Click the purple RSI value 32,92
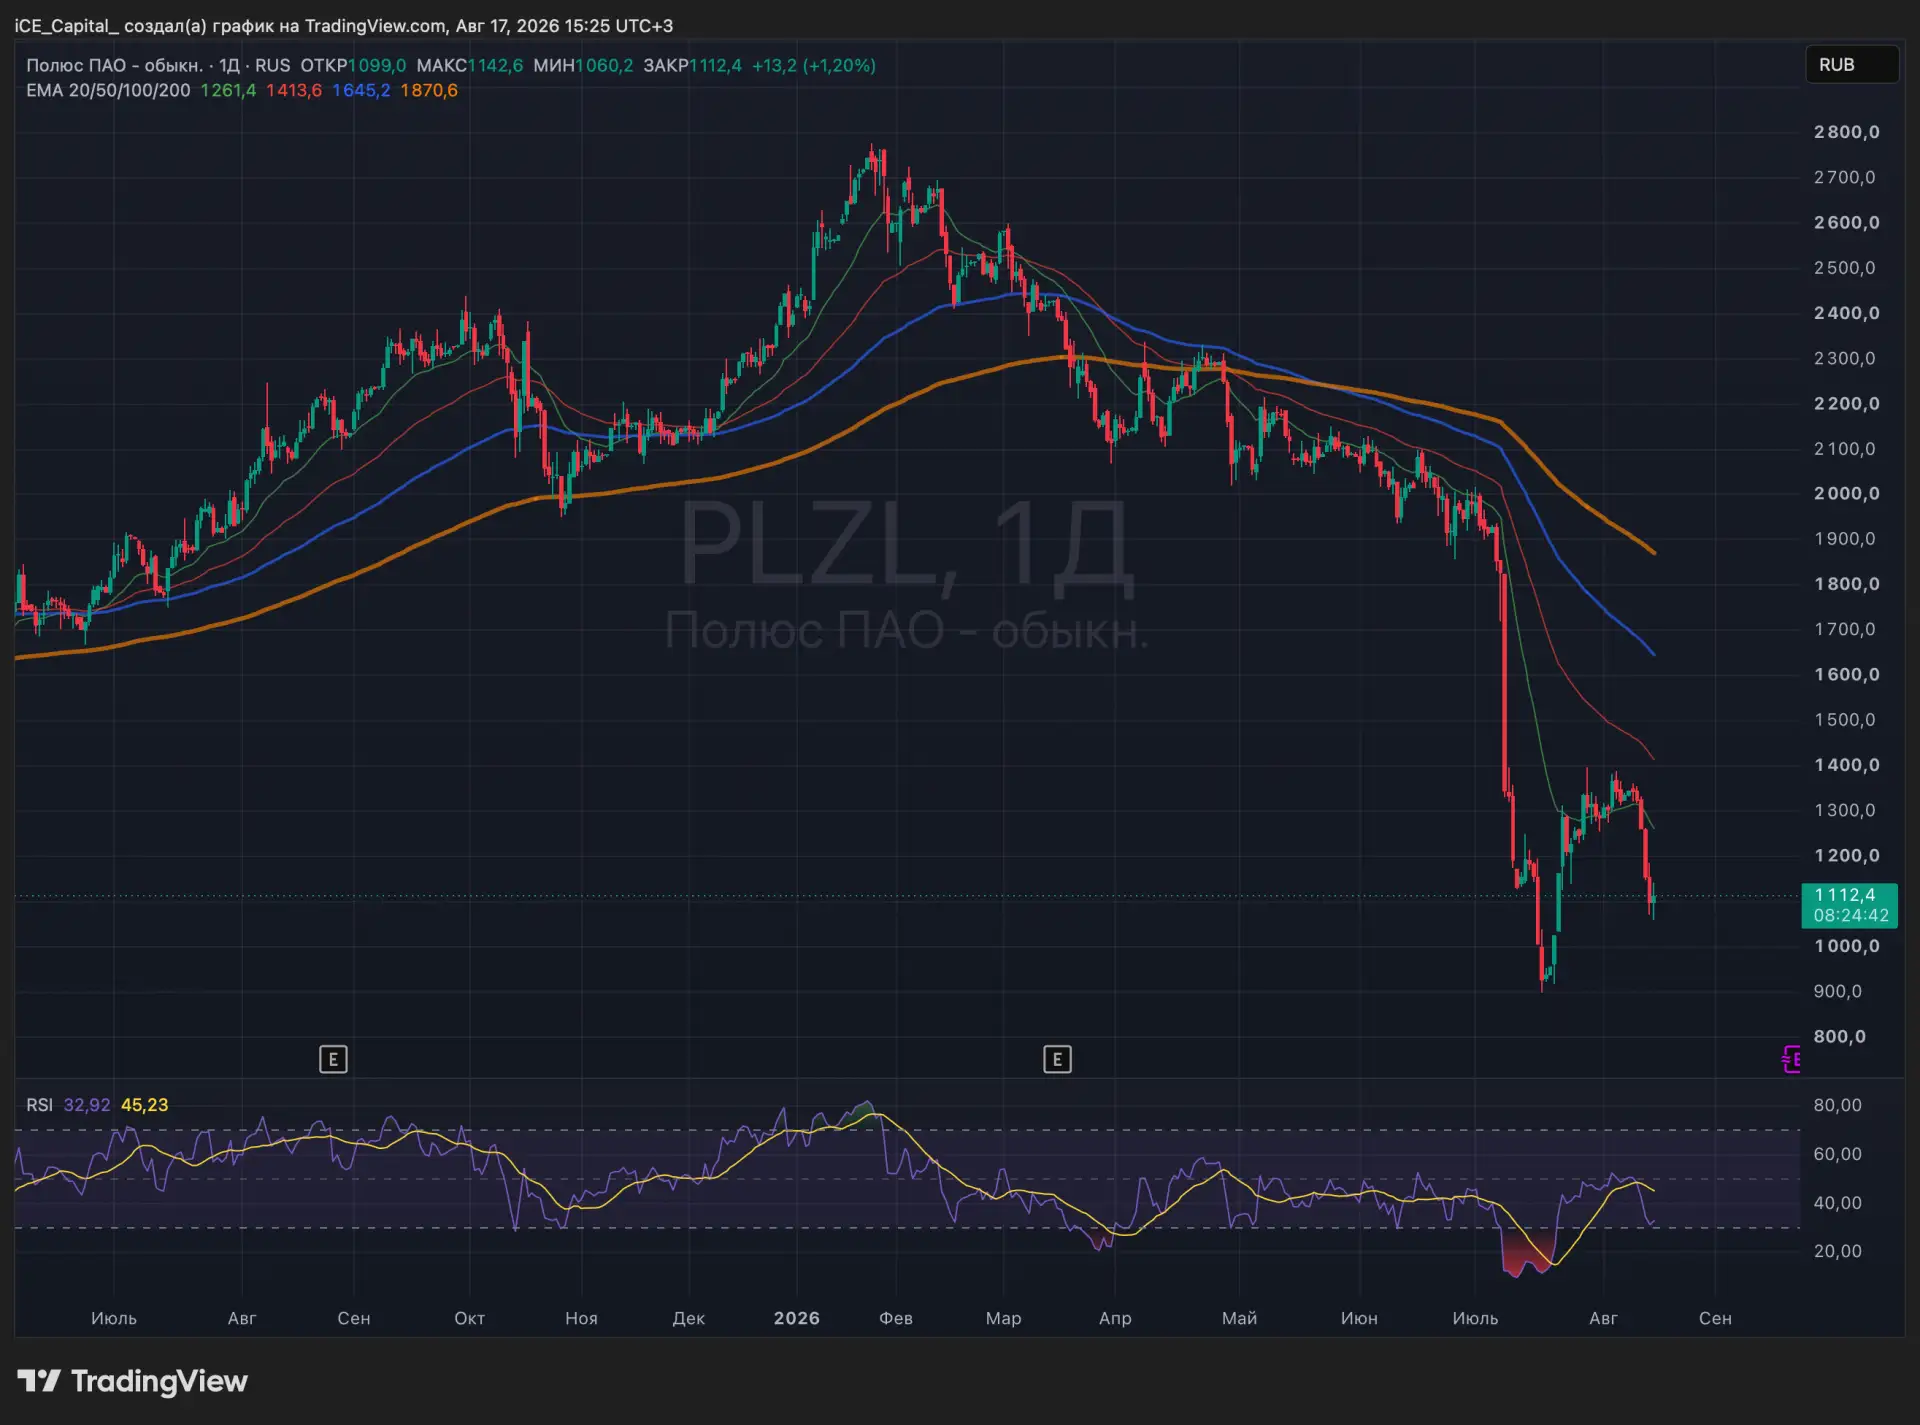The width and height of the screenshot is (1920, 1425). click(x=87, y=1105)
